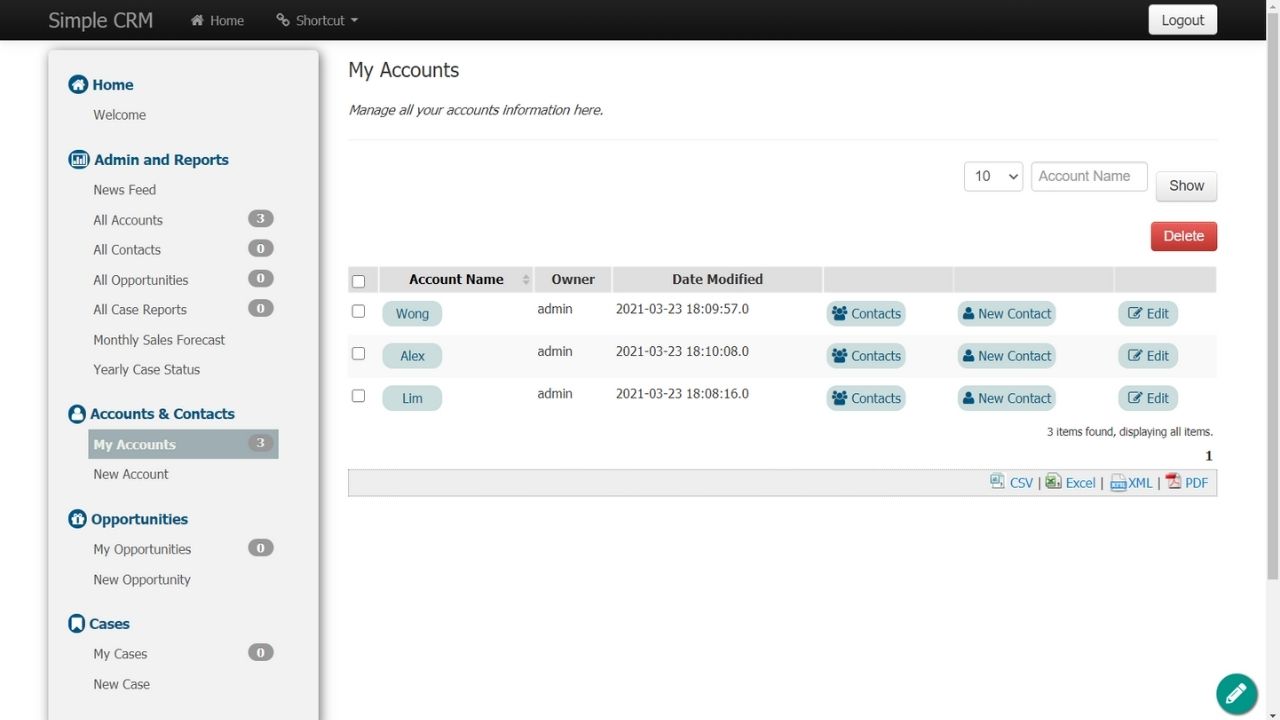Tick the checkbox for Wong account

coord(358,312)
